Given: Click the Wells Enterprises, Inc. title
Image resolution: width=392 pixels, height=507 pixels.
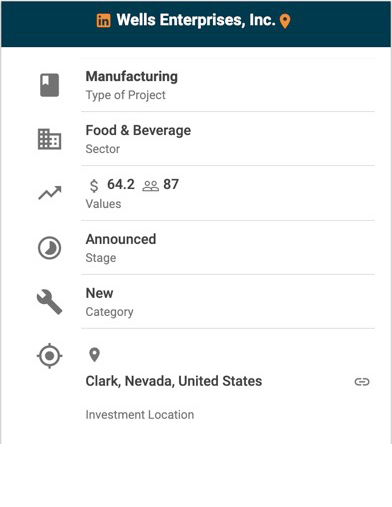Looking at the screenshot, I should (196, 20).
